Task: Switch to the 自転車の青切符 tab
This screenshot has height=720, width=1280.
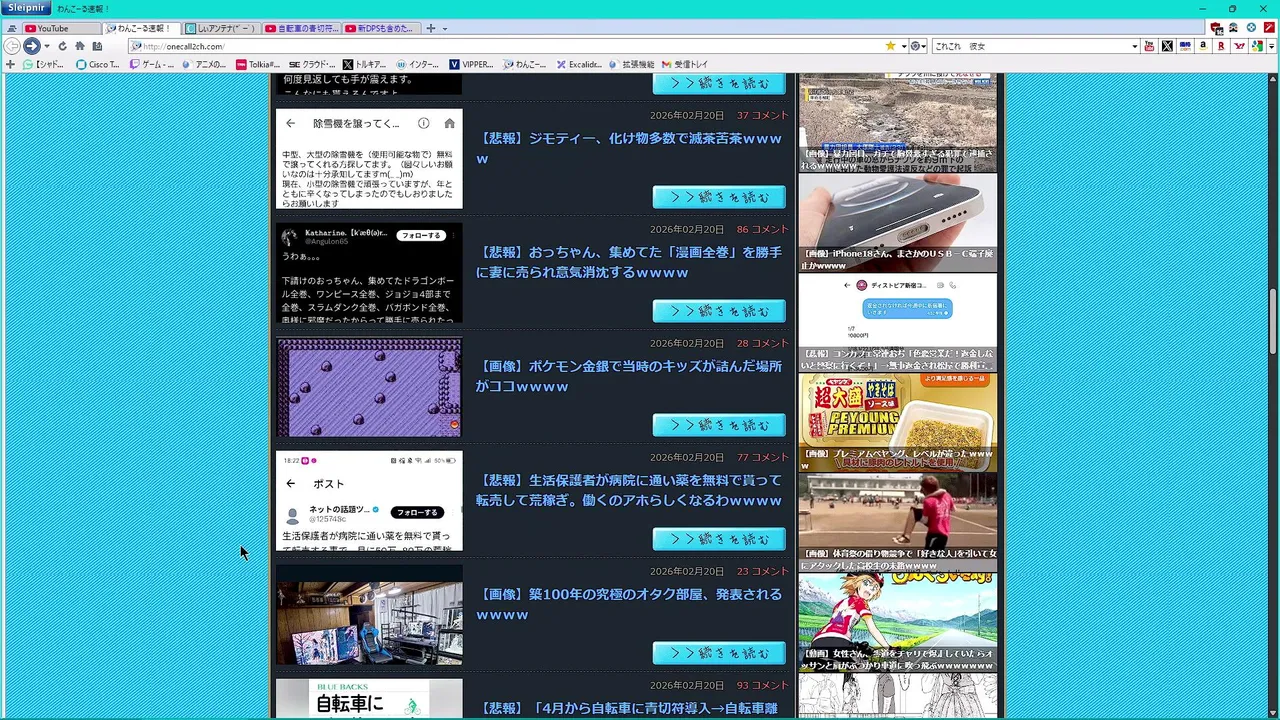Action: point(301,29)
